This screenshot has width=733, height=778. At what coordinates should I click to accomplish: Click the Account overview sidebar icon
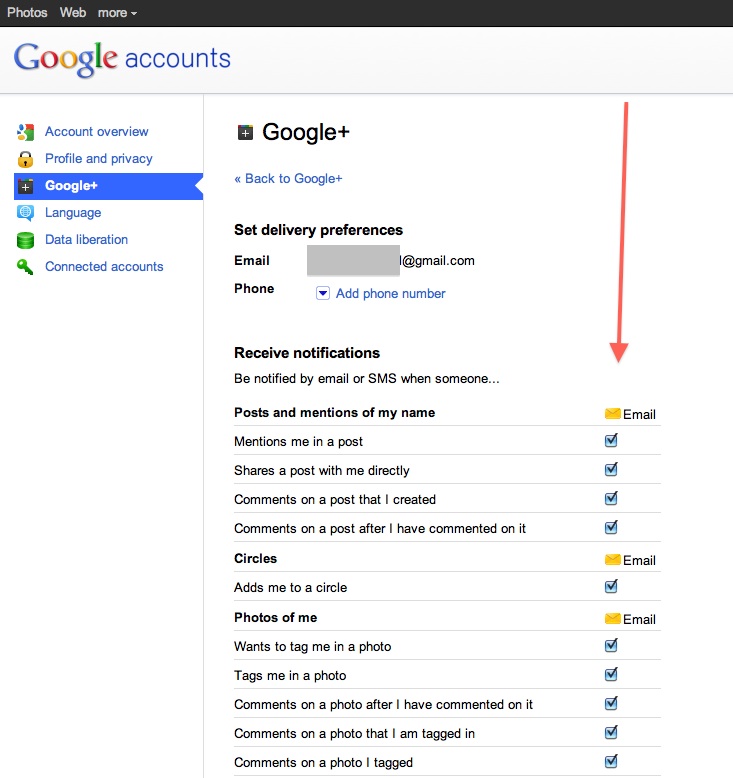click(26, 132)
